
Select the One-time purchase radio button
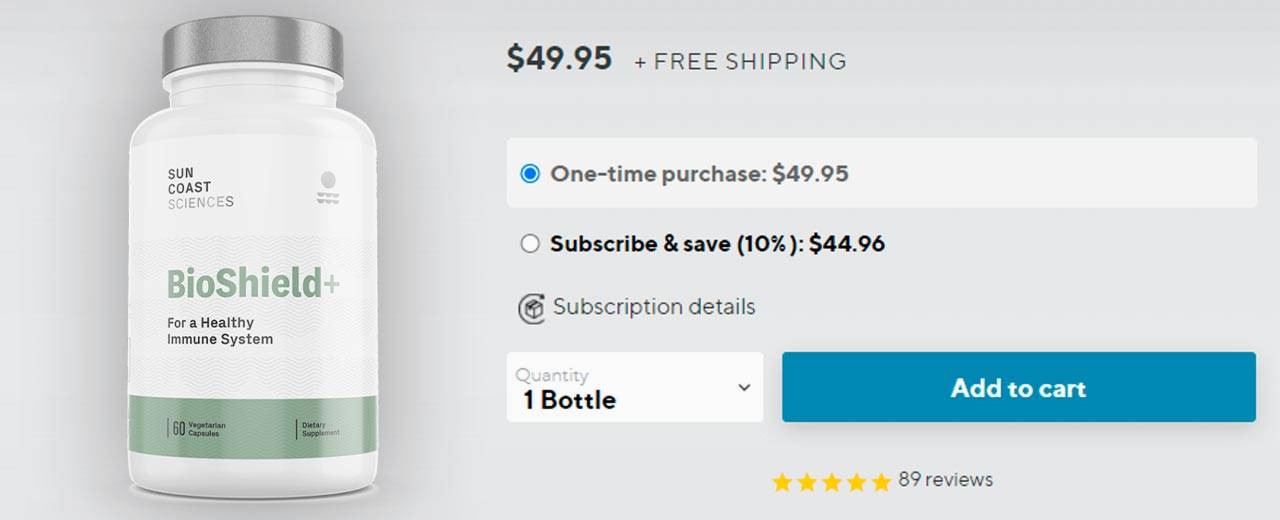tap(530, 174)
